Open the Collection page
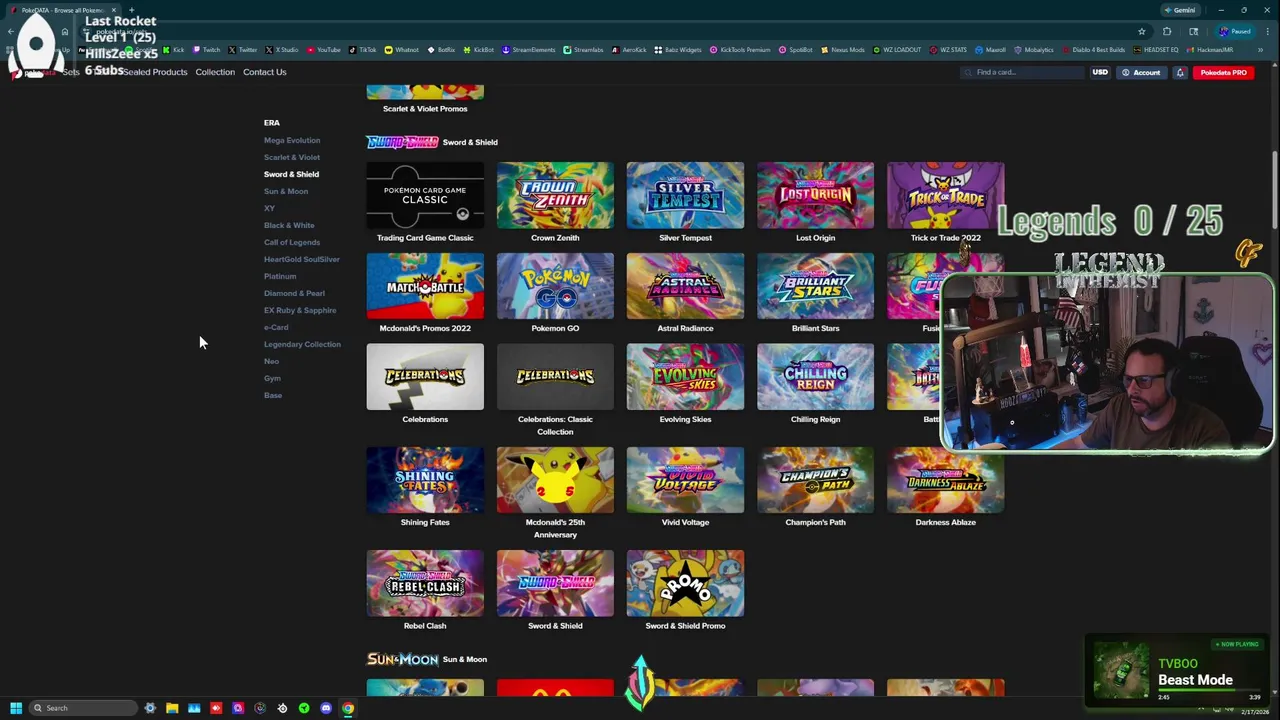Viewport: 1280px width, 720px height. pyautogui.click(x=215, y=72)
